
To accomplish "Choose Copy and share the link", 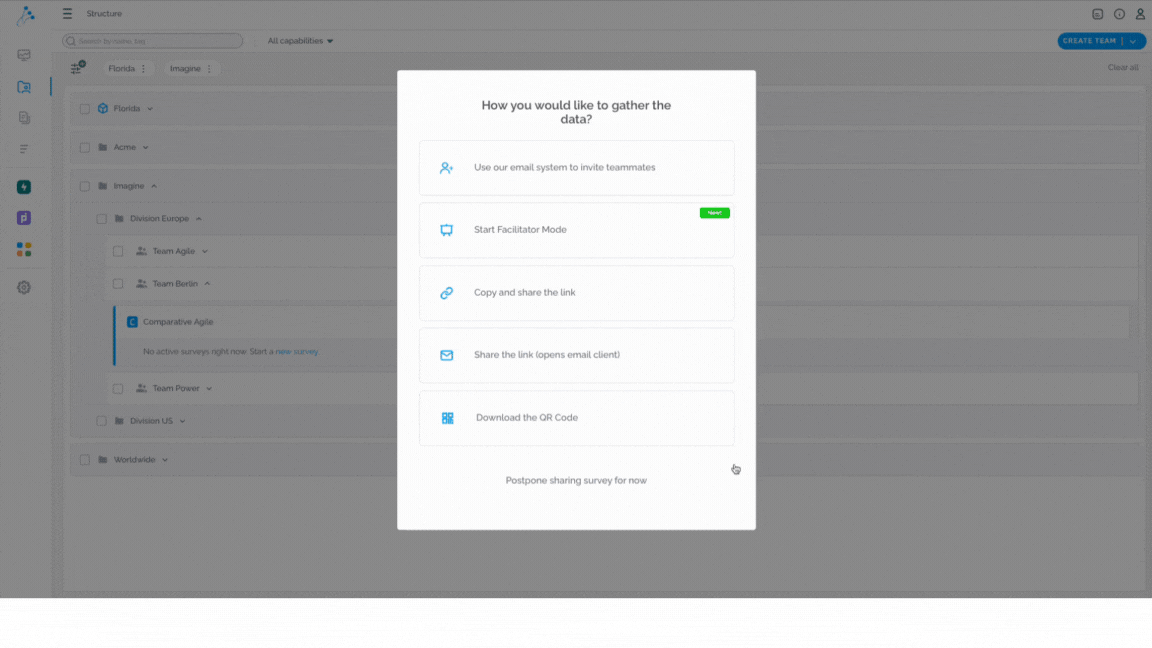I will tap(577, 292).
